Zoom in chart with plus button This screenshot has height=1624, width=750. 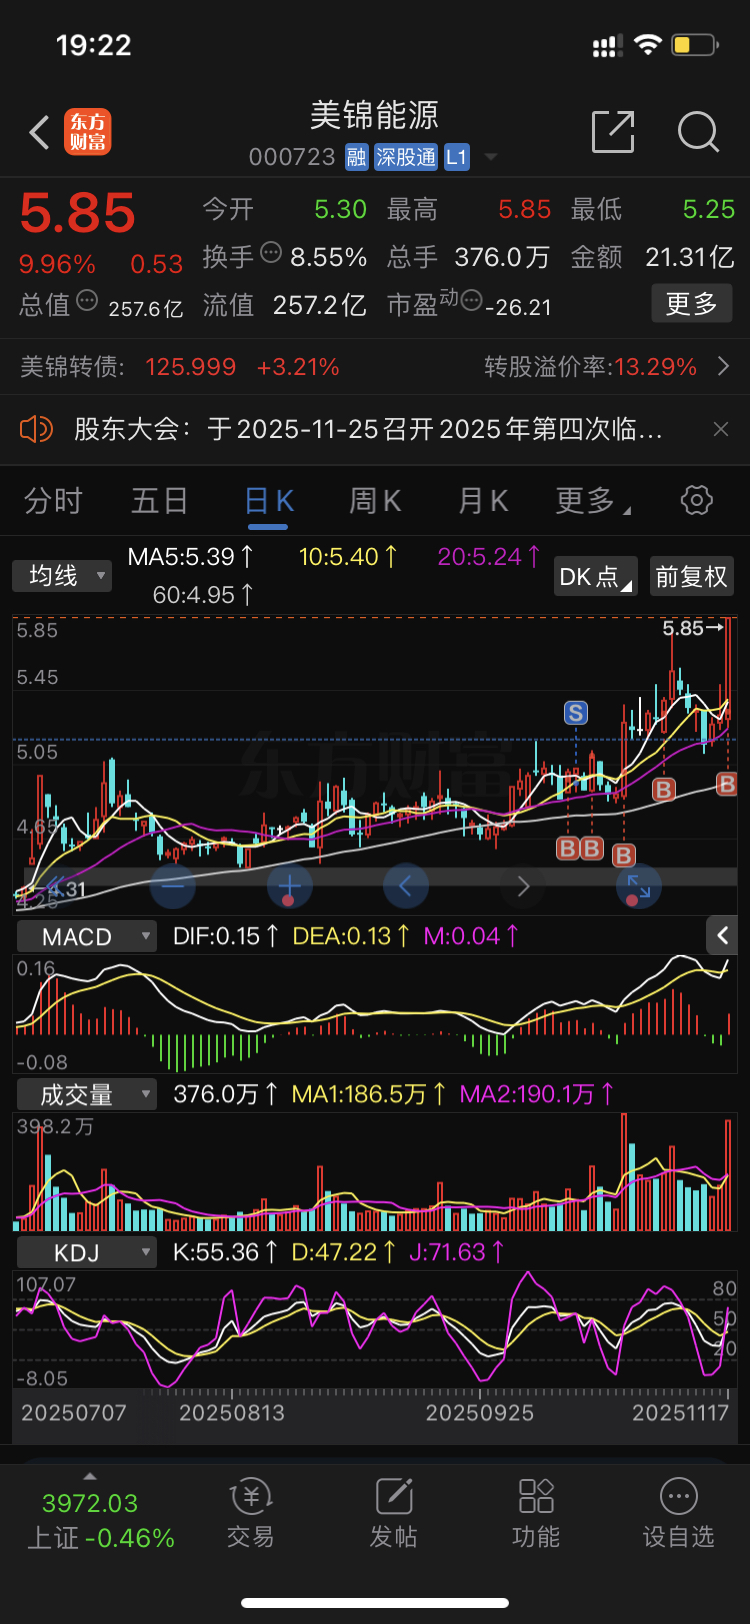pyautogui.click(x=290, y=885)
